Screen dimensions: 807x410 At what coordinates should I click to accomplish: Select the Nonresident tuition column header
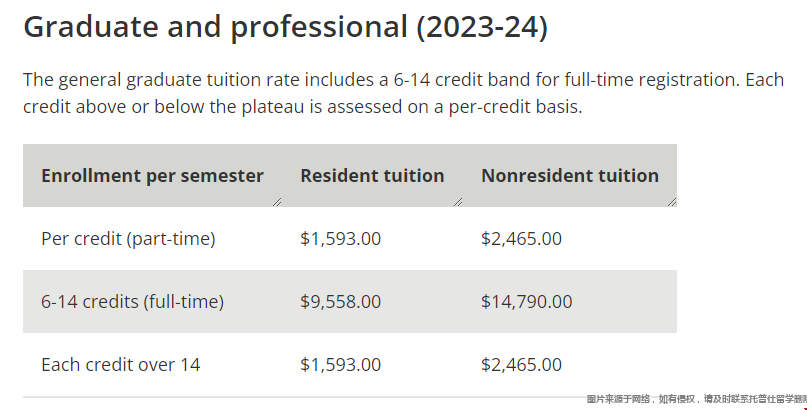pyautogui.click(x=570, y=176)
